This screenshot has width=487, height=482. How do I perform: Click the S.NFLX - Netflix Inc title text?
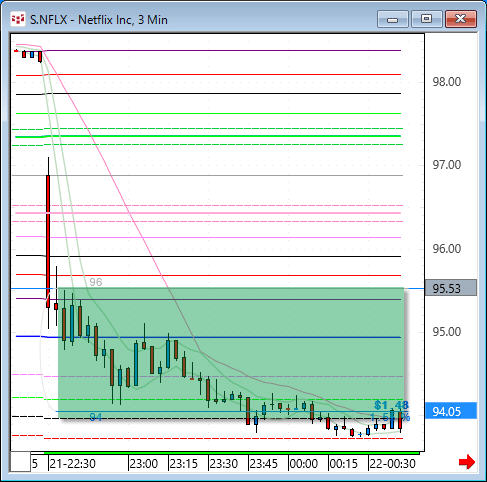(99, 20)
